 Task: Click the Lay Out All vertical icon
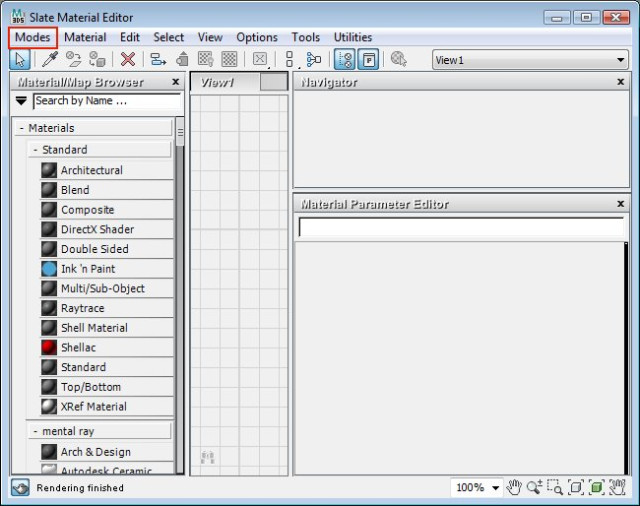click(x=289, y=59)
